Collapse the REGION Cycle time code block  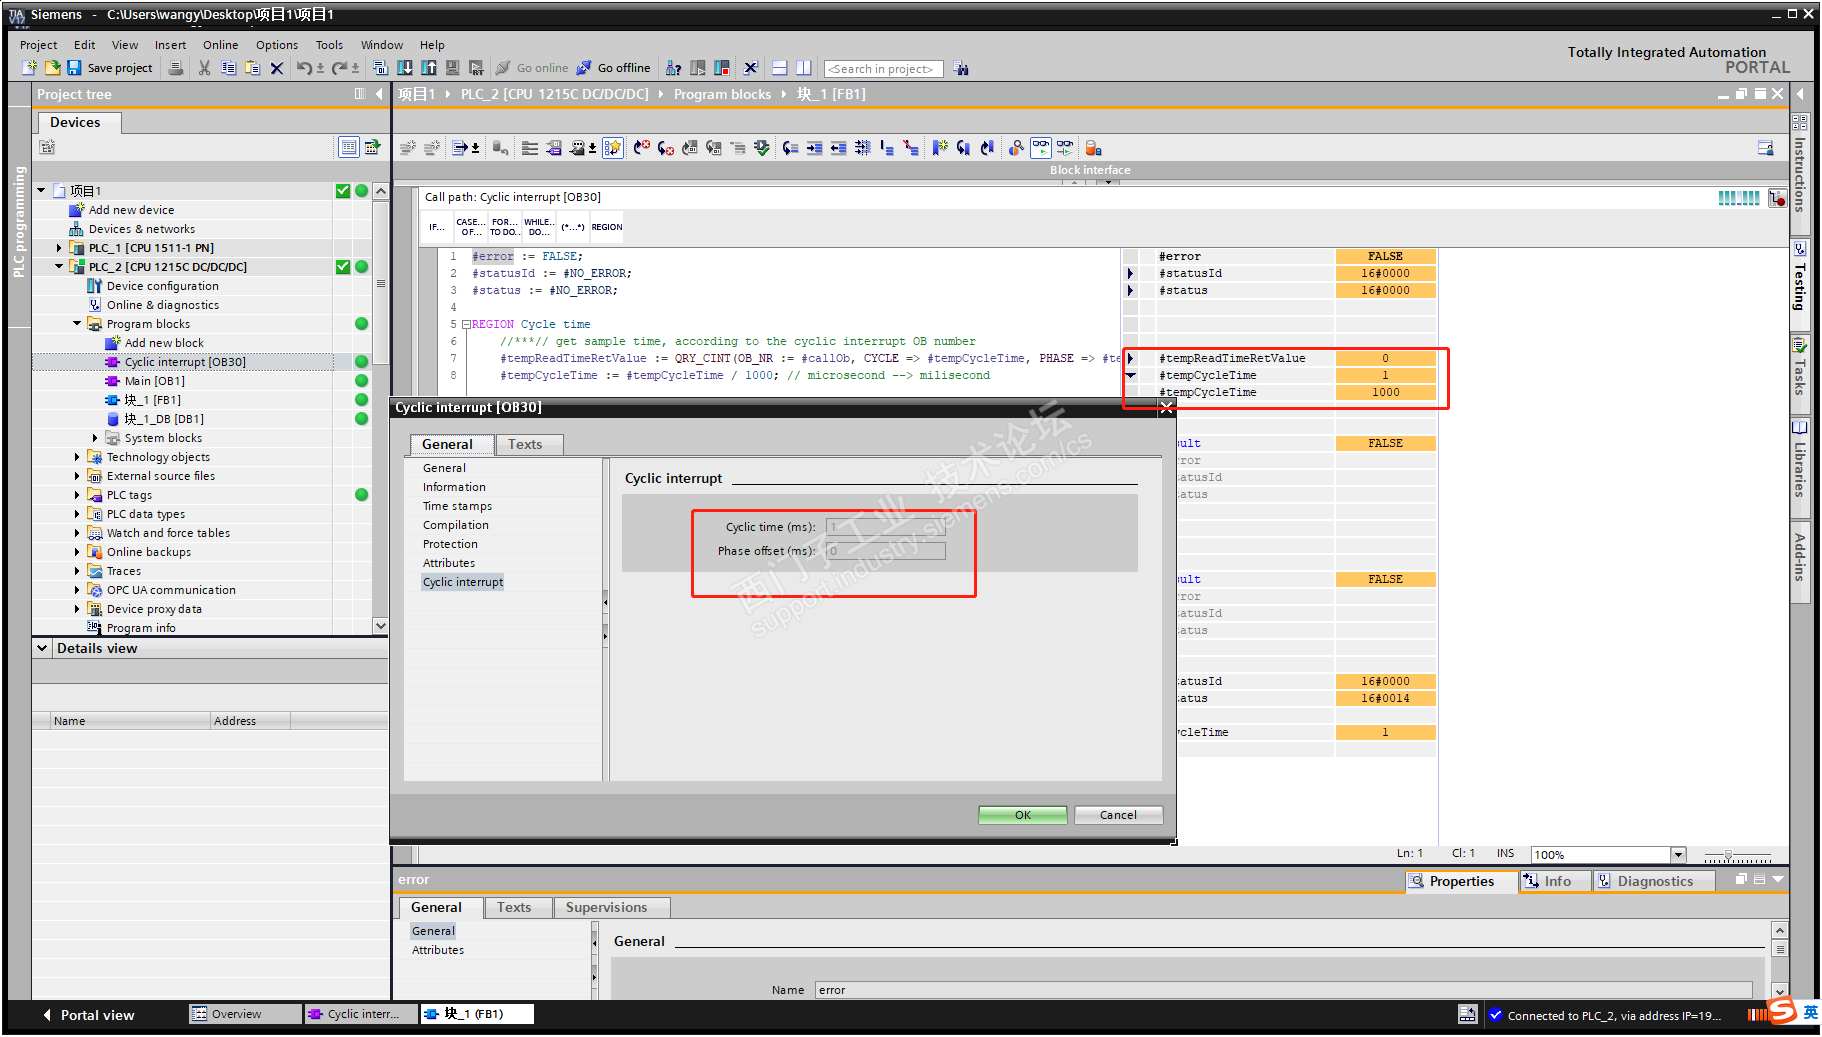(x=466, y=325)
